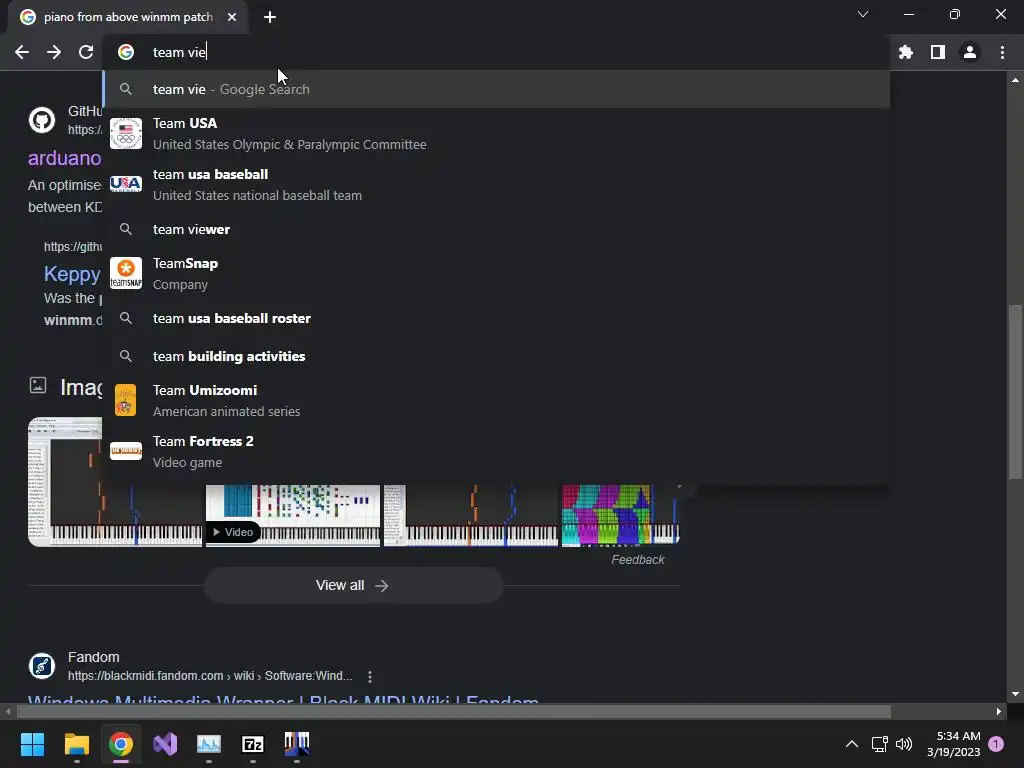This screenshot has height=768, width=1024.
Task: Click the scroll down arrow
Action: click(1015, 694)
